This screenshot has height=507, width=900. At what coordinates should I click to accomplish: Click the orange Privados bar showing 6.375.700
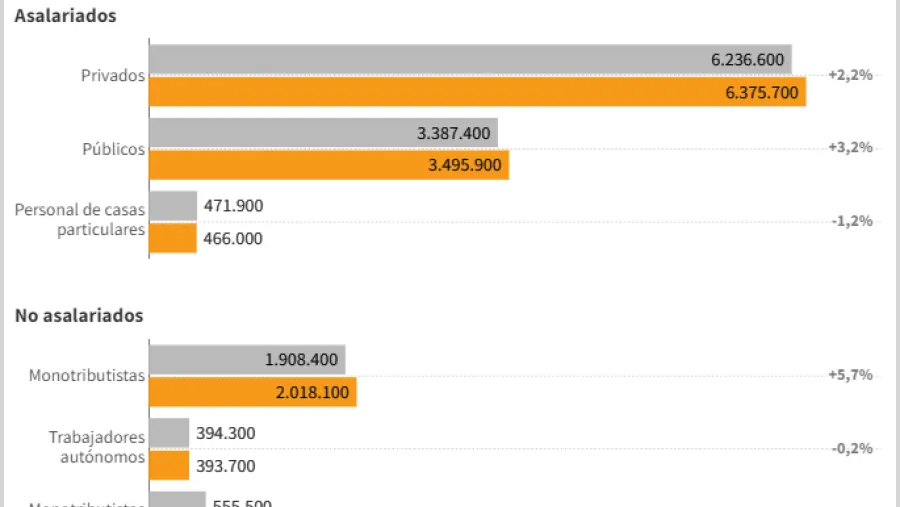tap(477, 91)
